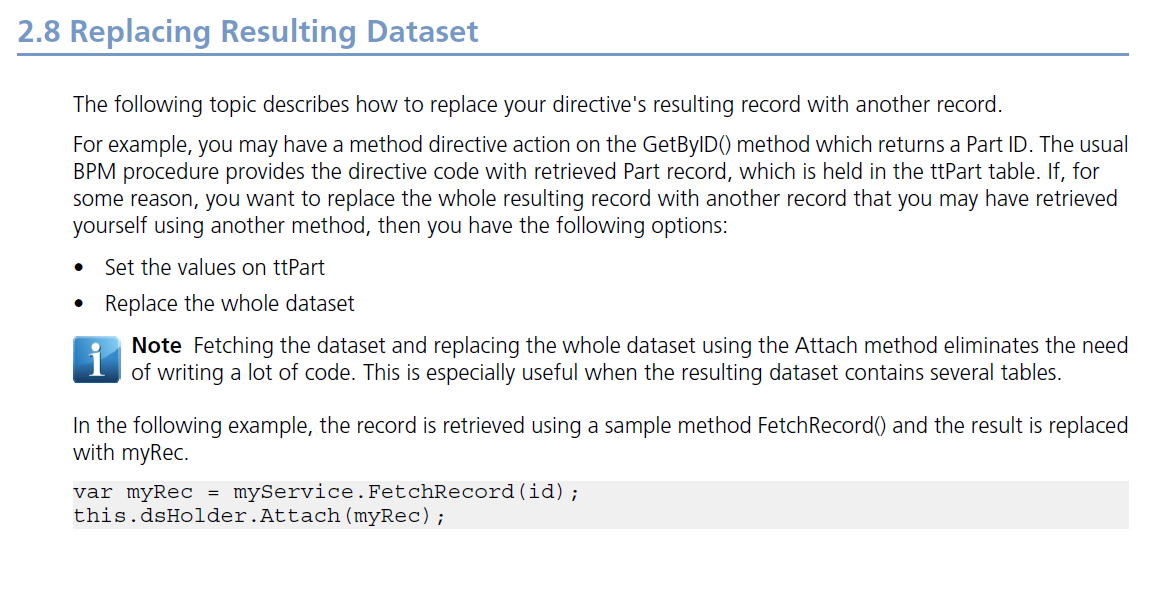The image size is (1168, 590).
Task: Click "FetchRecord()" in the example sentence
Action: click(x=822, y=426)
